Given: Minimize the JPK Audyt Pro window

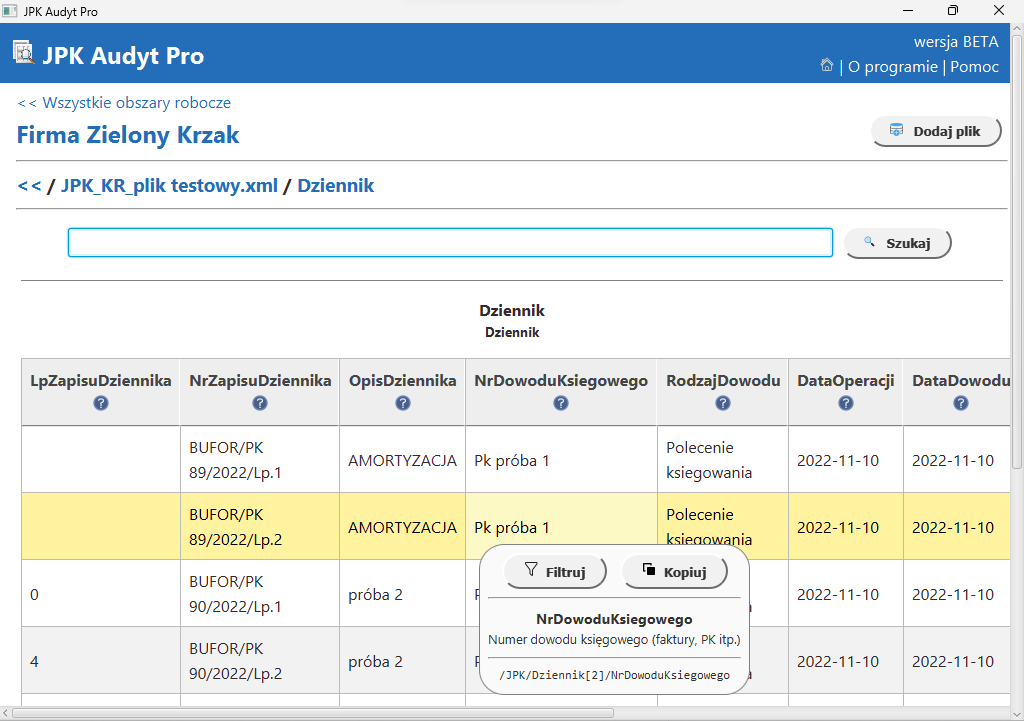Looking at the screenshot, I should click(x=908, y=10).
